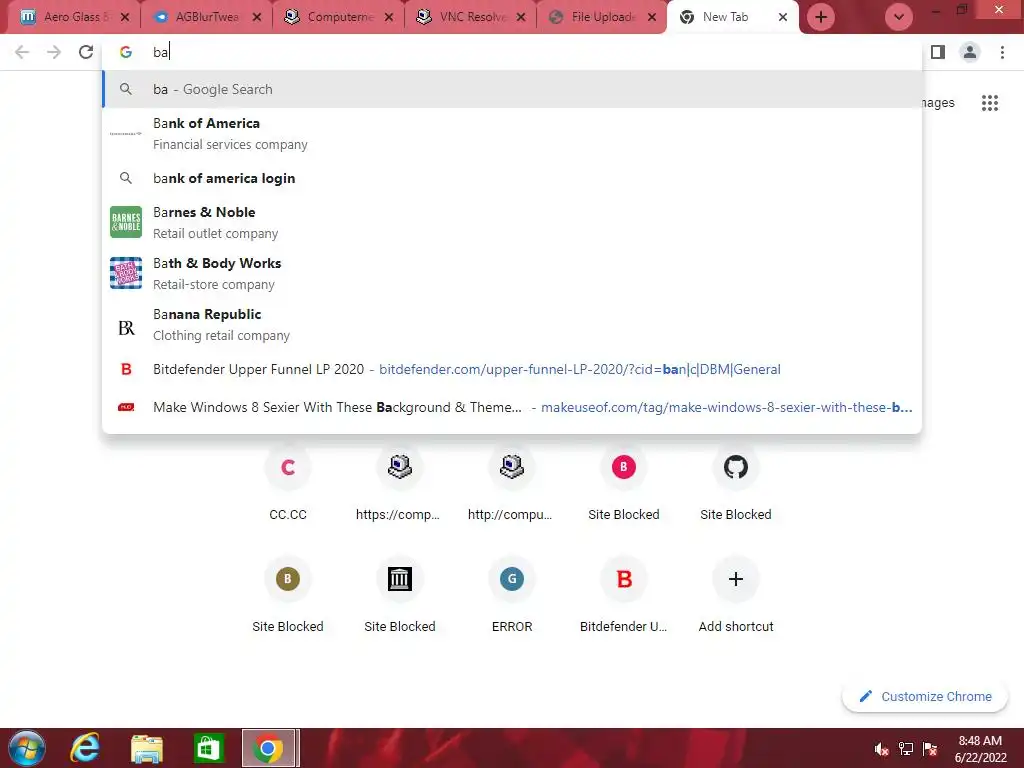Open the side panel icon in the toolbar
Viewport: 1024px width, 768px height.
click(938, 52)
